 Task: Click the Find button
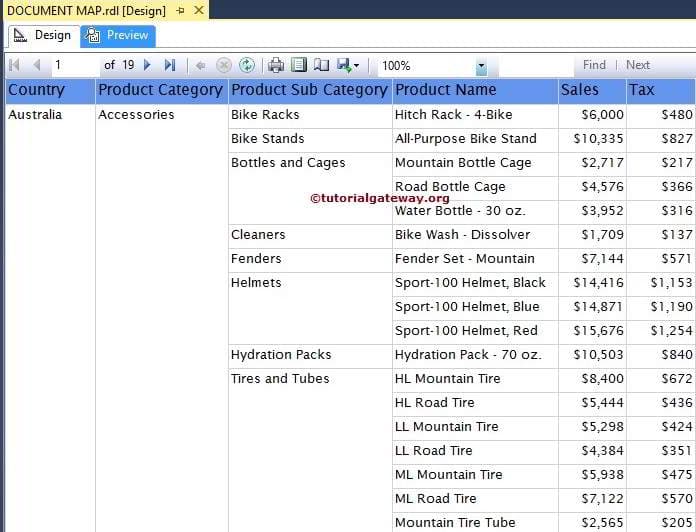(594, 65)
